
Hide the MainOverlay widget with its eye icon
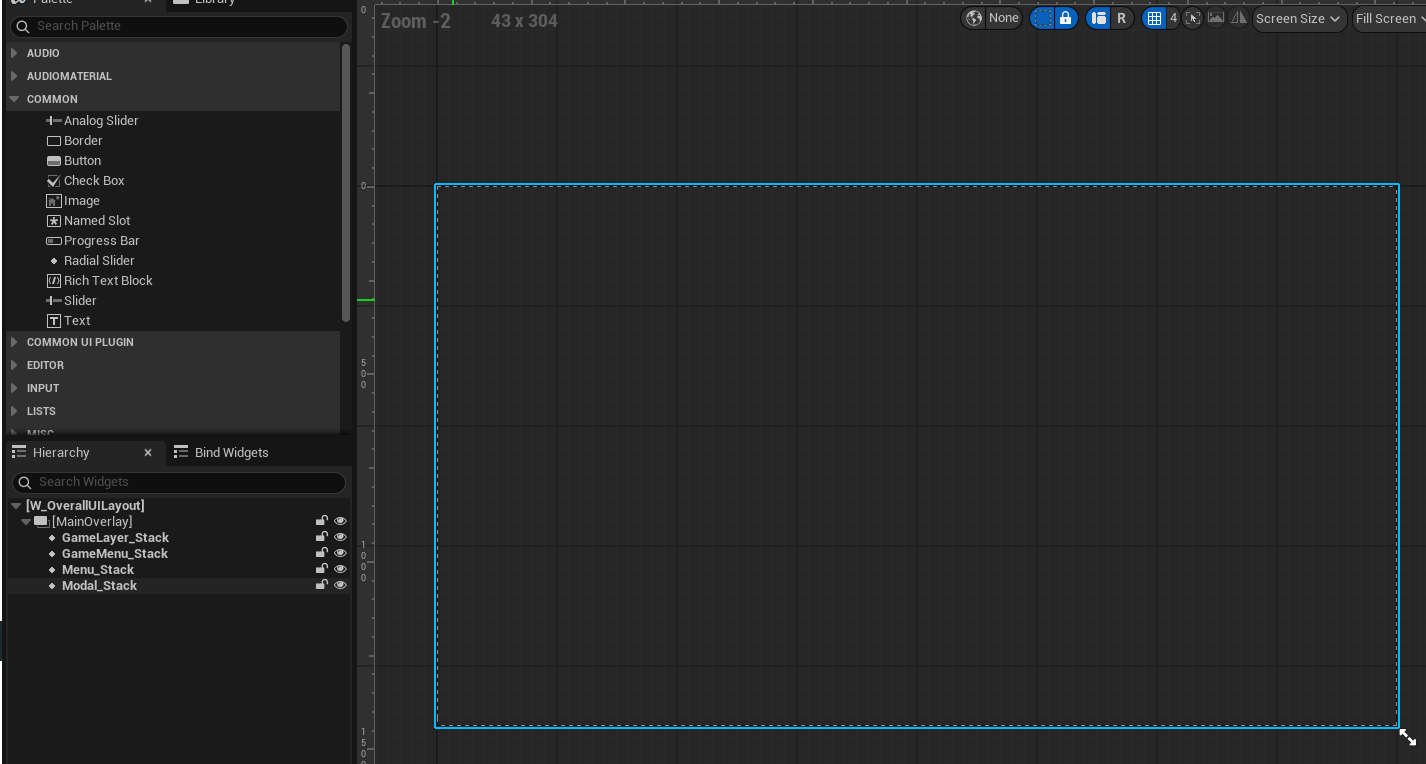340,521
